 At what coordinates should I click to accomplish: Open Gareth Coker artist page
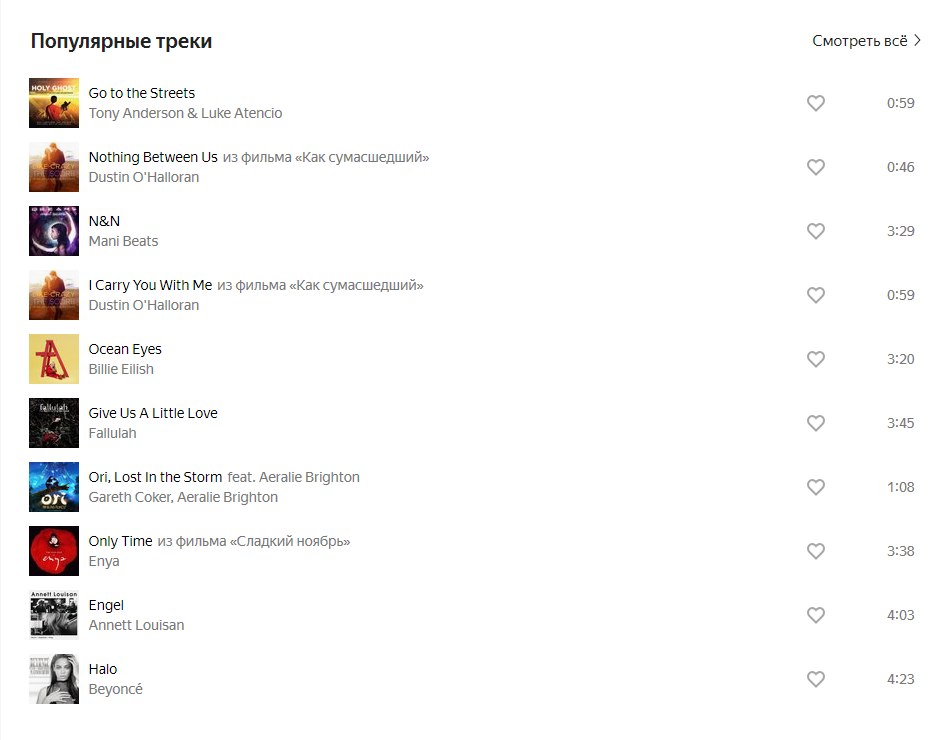[130, 497]
